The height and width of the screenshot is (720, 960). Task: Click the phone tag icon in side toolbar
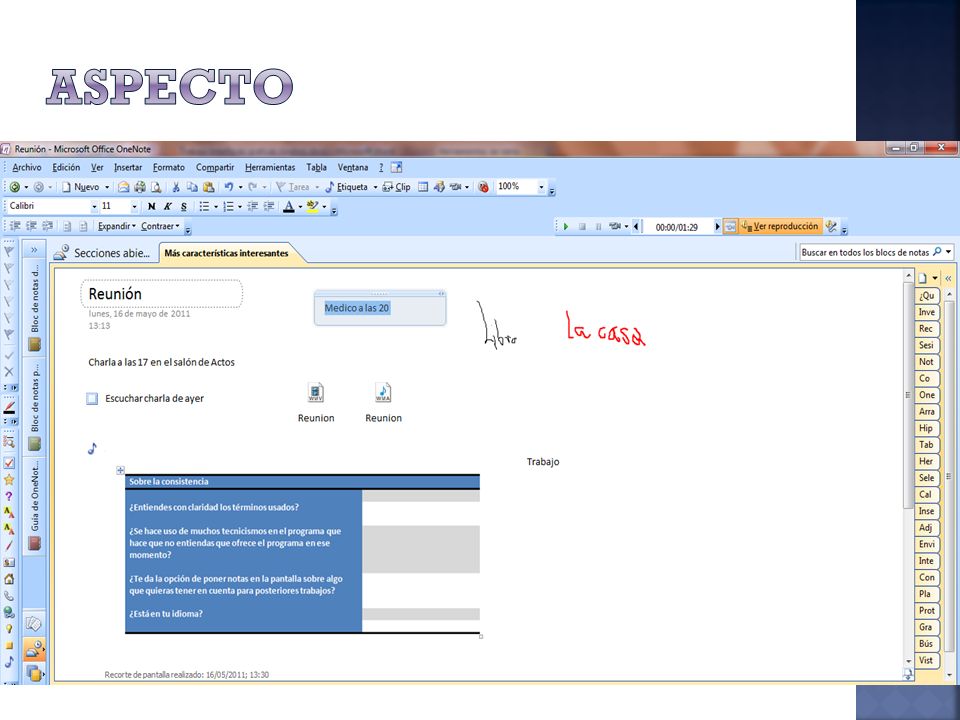point(9,595)
